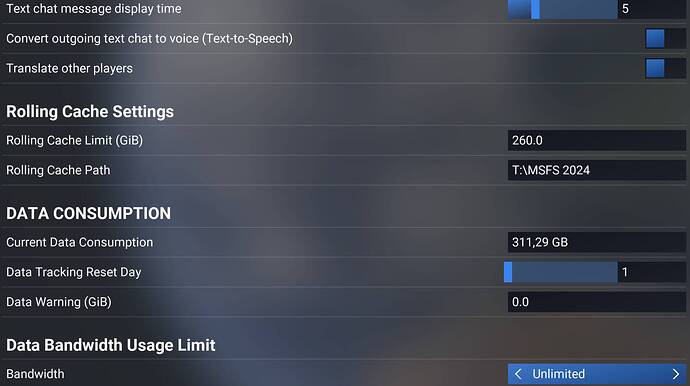This screenshot has width=690, height=386.
Task: Click the Data Warning (GiB) row label
Action: point(59,302)
